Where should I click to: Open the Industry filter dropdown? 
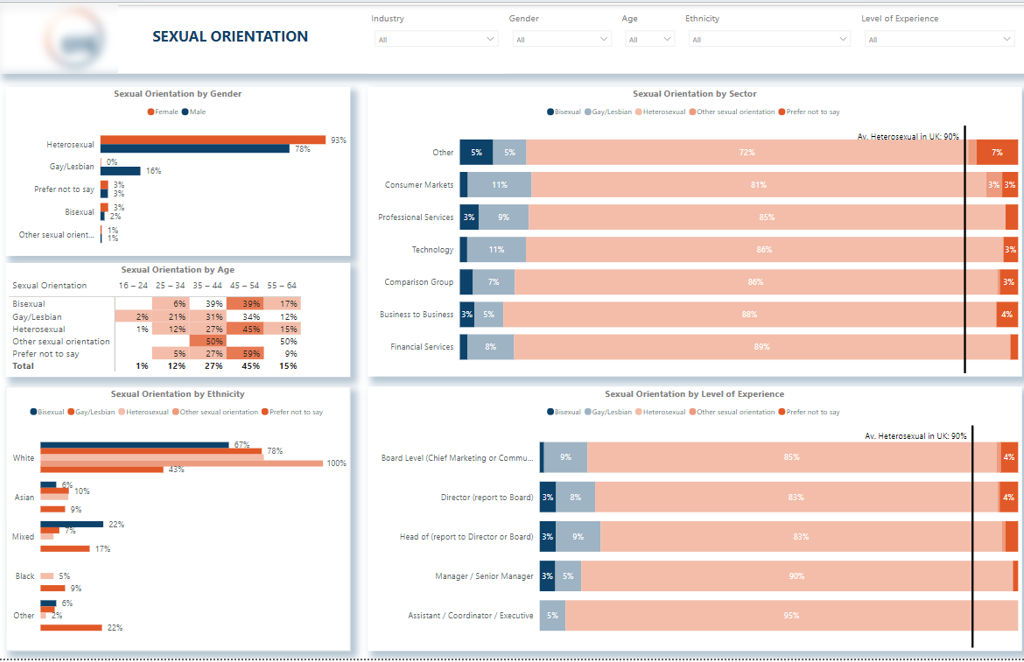(435, 39)
